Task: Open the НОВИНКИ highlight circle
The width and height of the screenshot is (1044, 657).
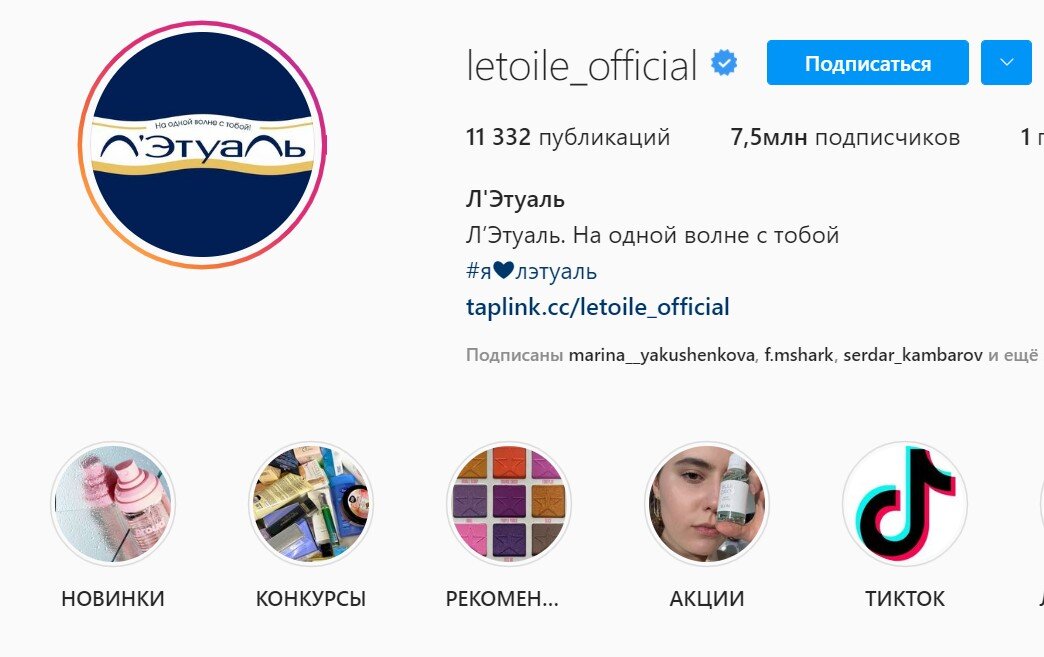Action: tap(113, 504)
